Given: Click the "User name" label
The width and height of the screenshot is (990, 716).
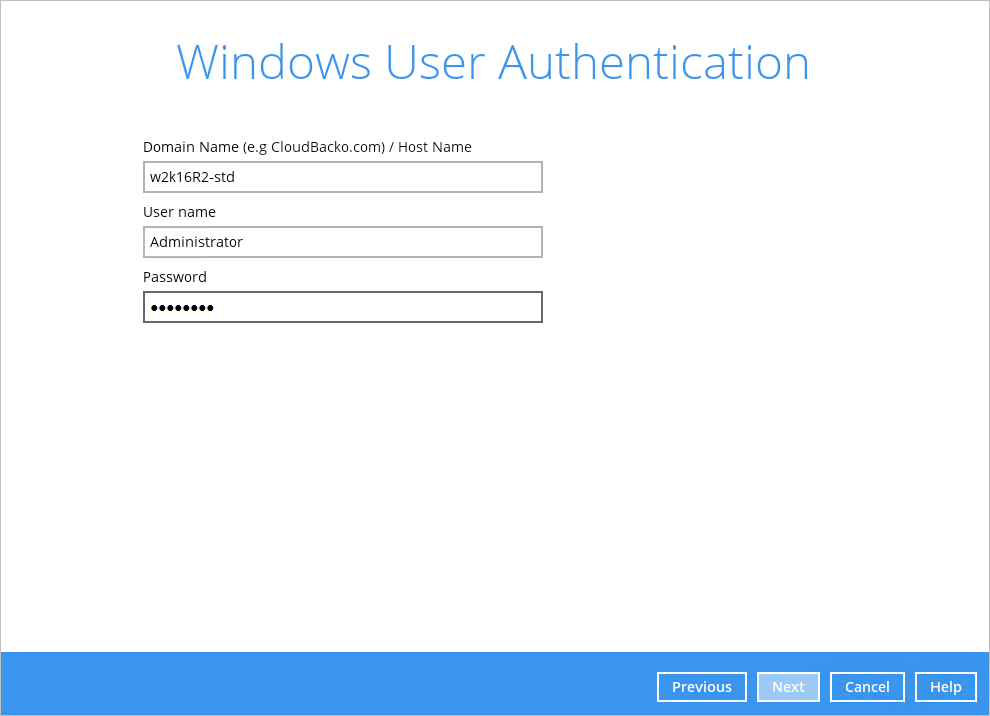Looking at the screenshot, I should [179, 212].
